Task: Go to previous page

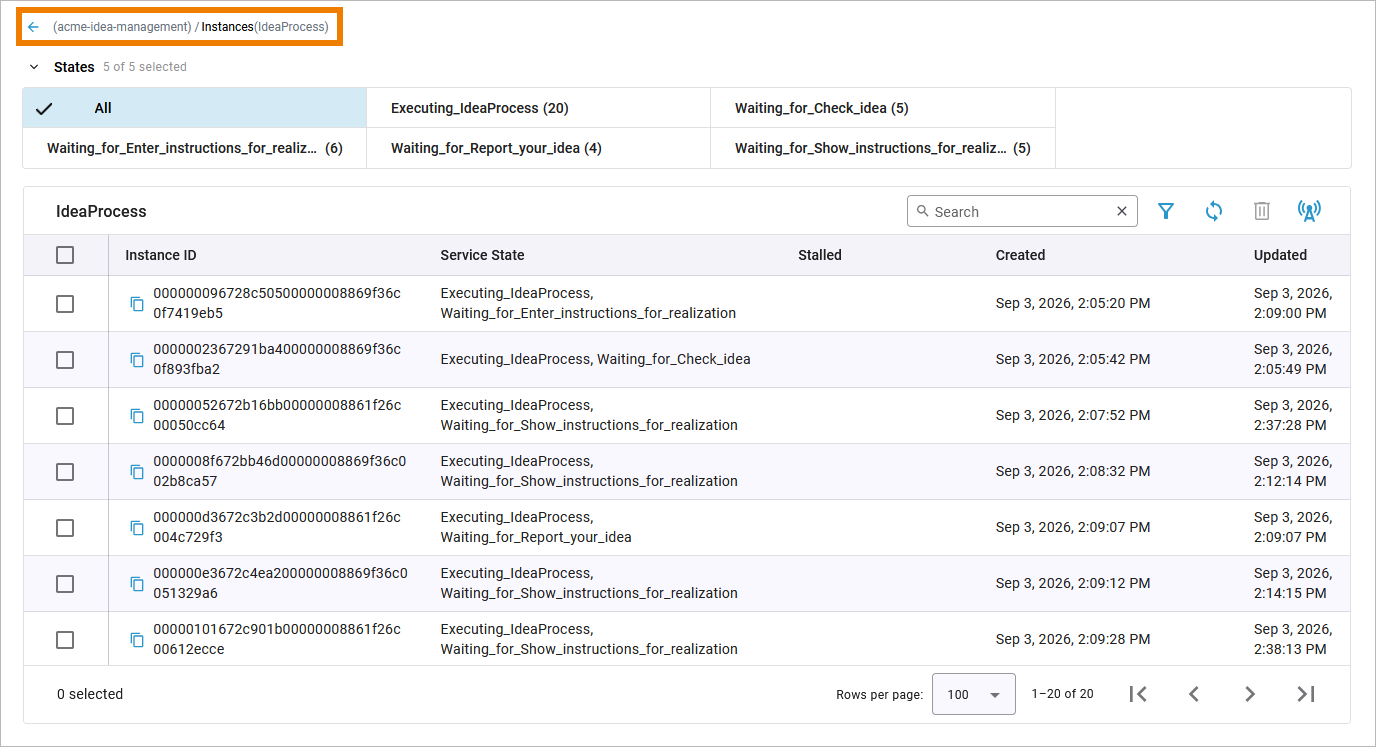Action: [1194, 694]
